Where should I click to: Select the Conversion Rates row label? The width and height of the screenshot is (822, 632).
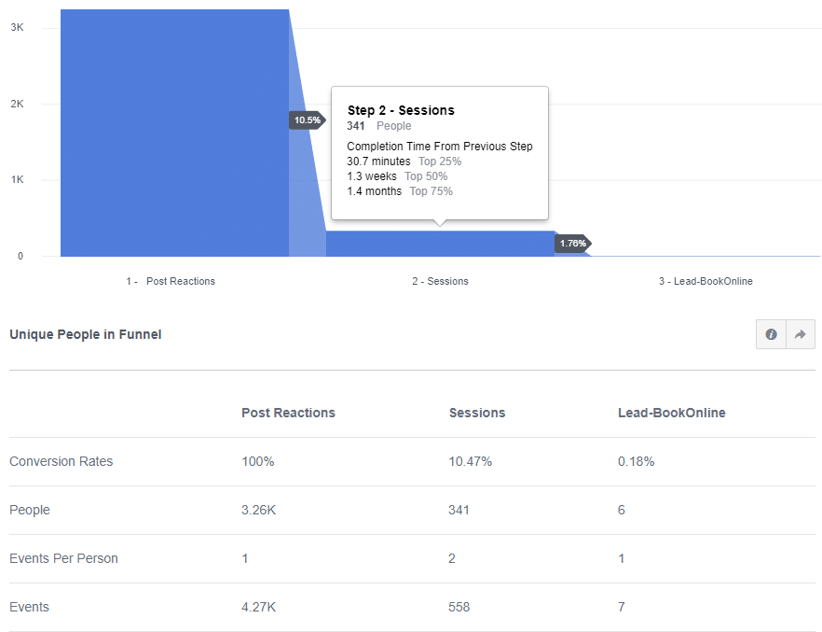(61, 462)
